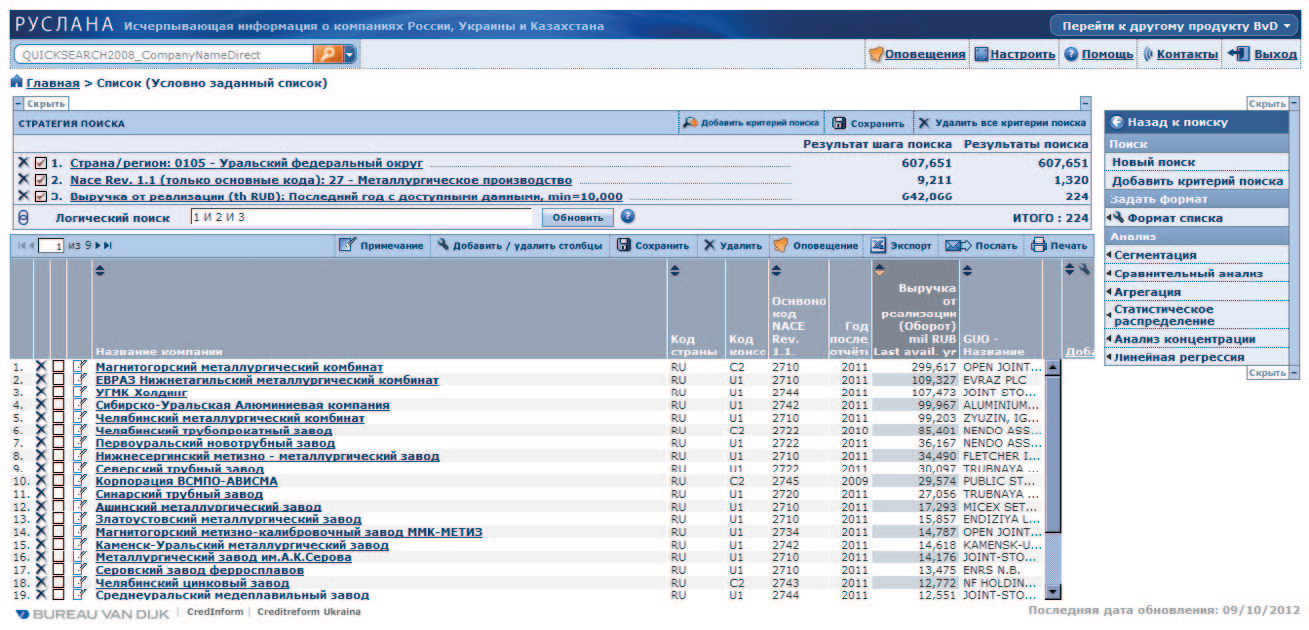The width and height of the screenshot is (1309, 630).
Task: Delete row 1 Магнитогорский металлургический комбинат via X
Action: pos(41,367)
